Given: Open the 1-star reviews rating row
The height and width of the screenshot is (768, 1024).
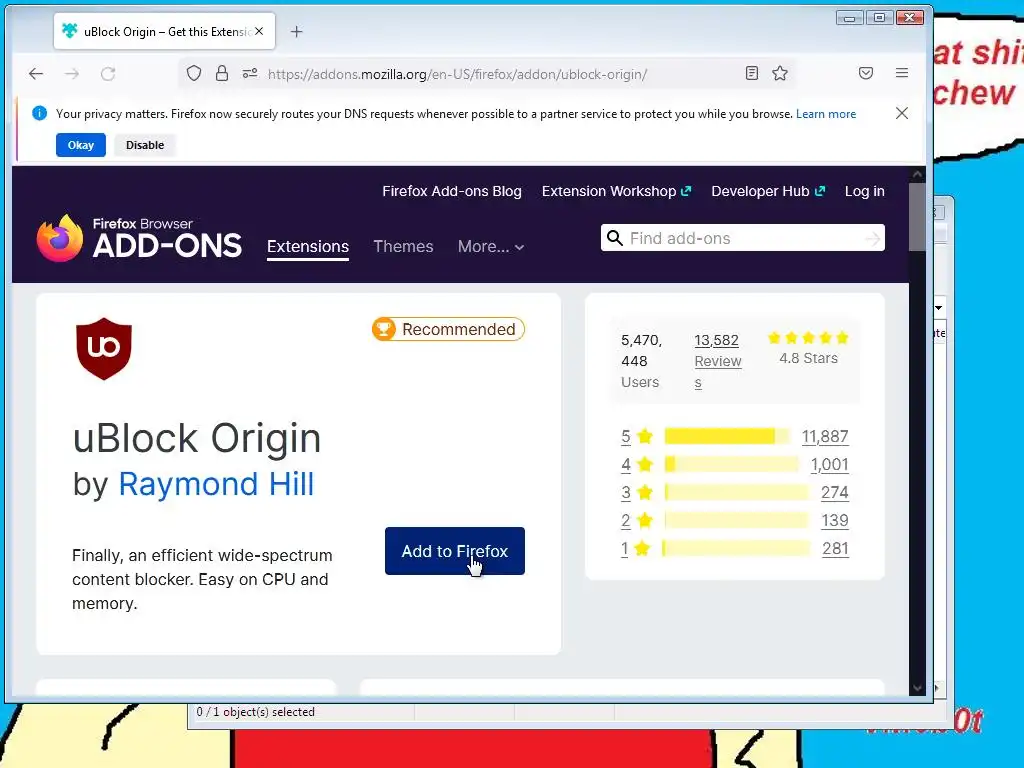Looking at the screenshot, I should (x=735, y=549).
